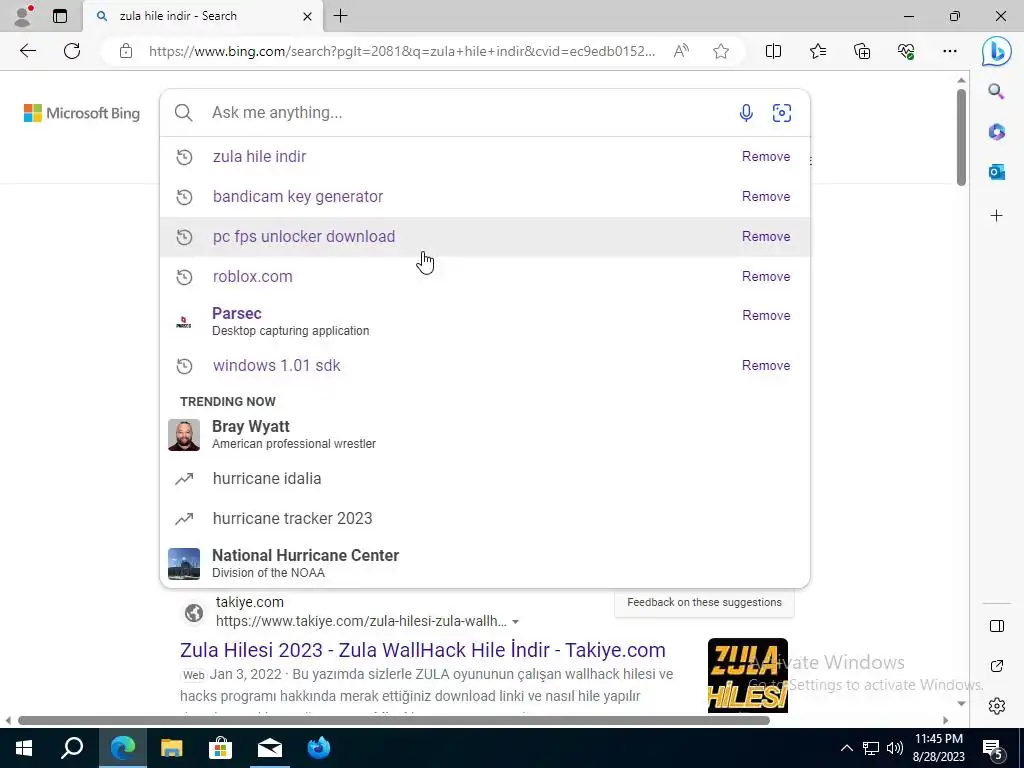View site information lock icon

[126, 51]
